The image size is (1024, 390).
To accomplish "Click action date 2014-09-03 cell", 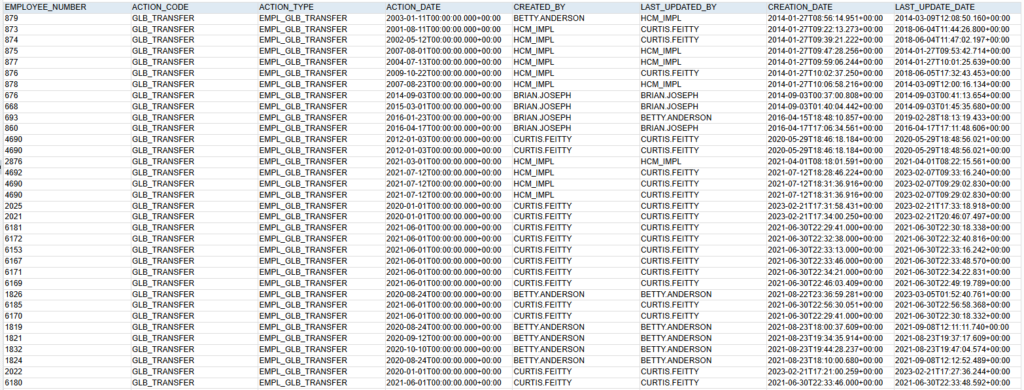I will (447, 95).
